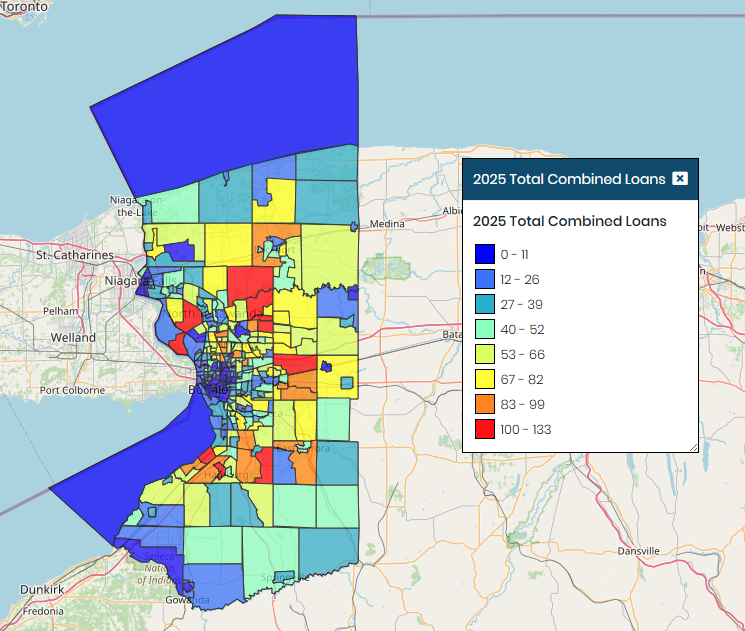The image size is (745, 631).
Task: Click the mint 40 - 52 legend swatch
Action: (x=485, y=329)
